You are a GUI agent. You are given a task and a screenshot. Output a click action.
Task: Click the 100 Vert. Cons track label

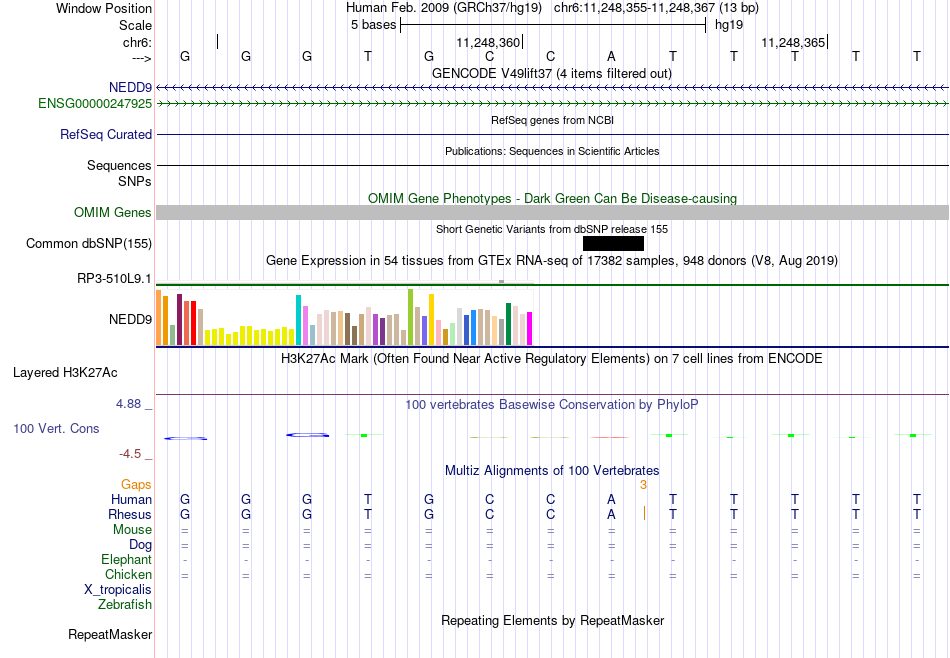click(x=56, y=428)
